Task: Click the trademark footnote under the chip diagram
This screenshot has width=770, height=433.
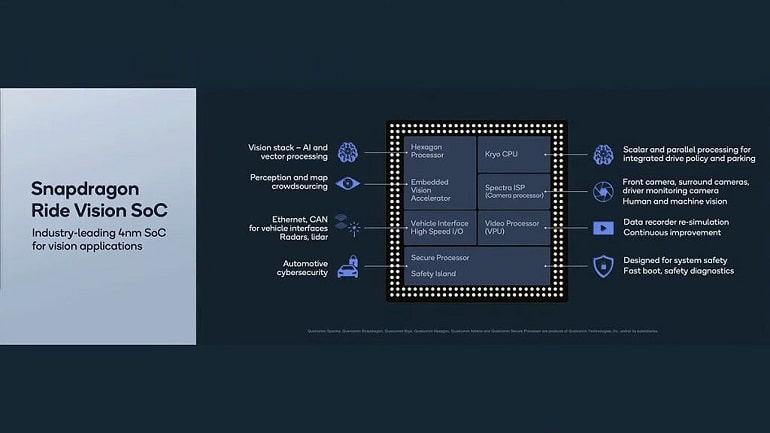Action: pyautogui.click(x=482, y=331)
